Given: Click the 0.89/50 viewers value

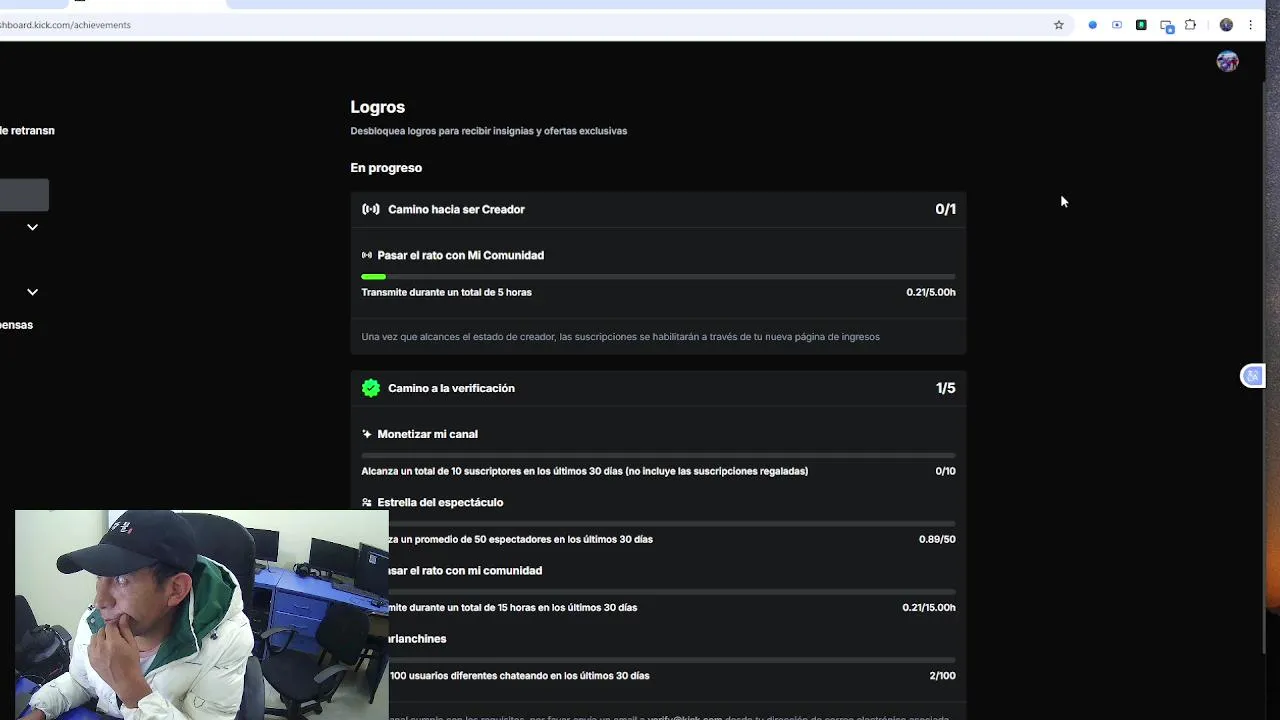Looking at the screenshot, I should click(x=937, y=539).
